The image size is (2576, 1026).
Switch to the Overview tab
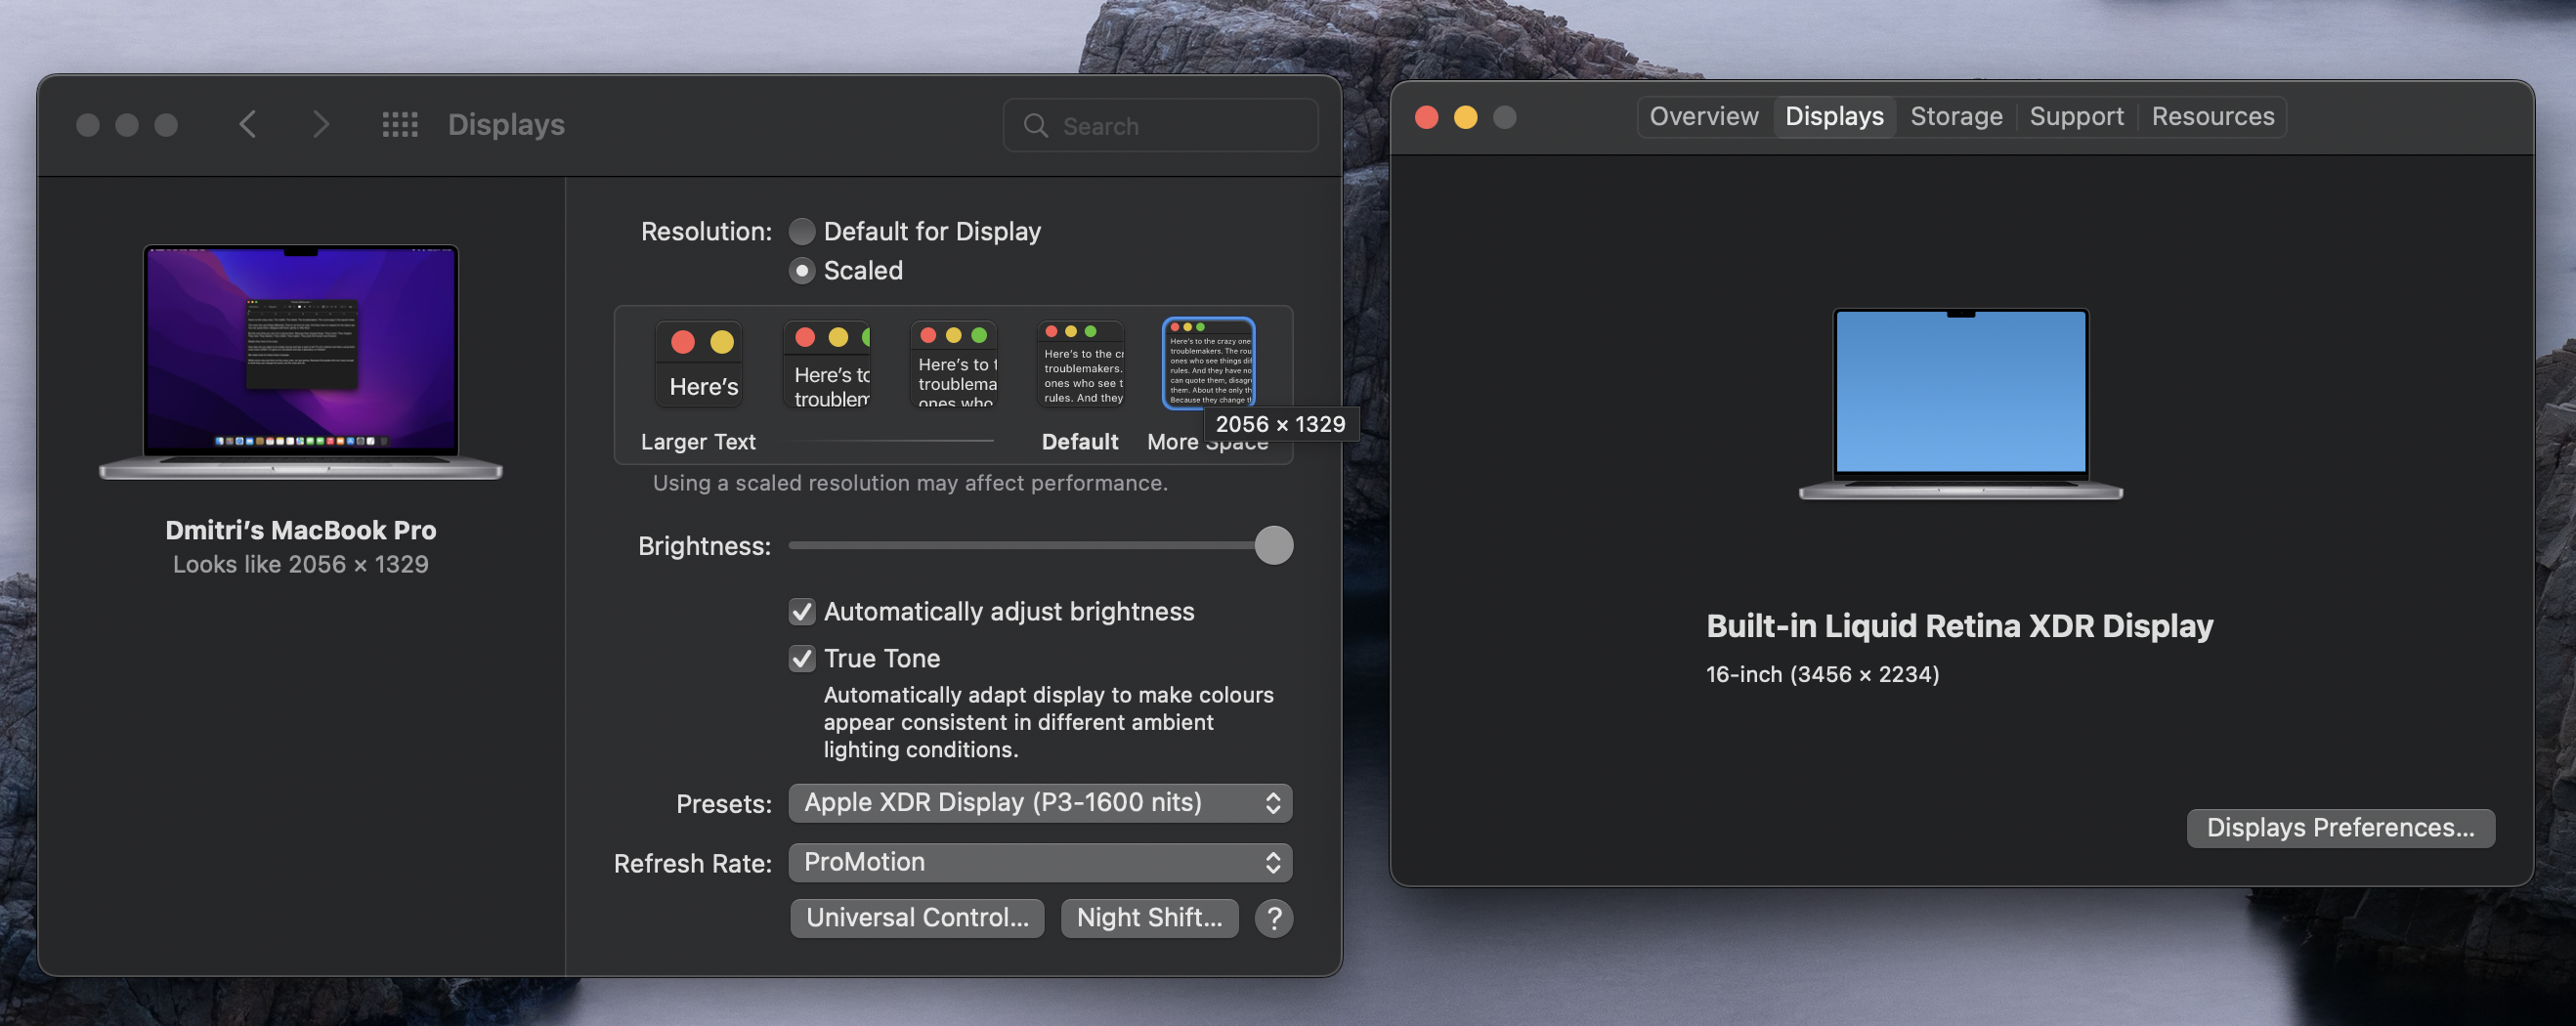[1704, 117]
